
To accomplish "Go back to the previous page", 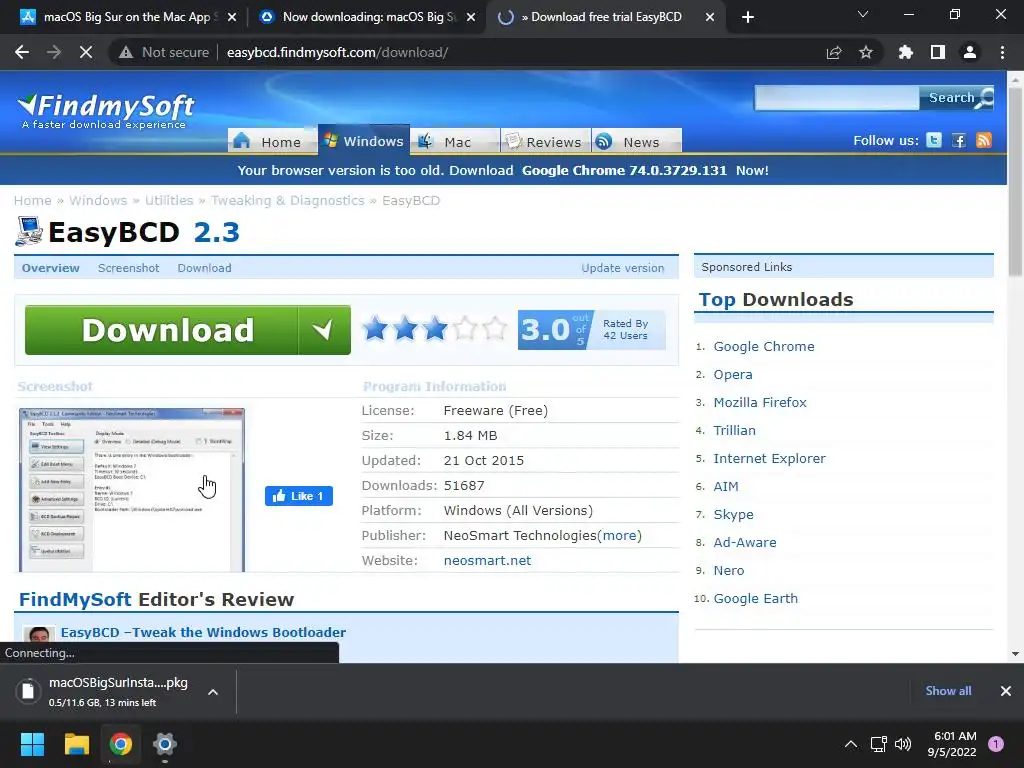I will tap(22, 52).
